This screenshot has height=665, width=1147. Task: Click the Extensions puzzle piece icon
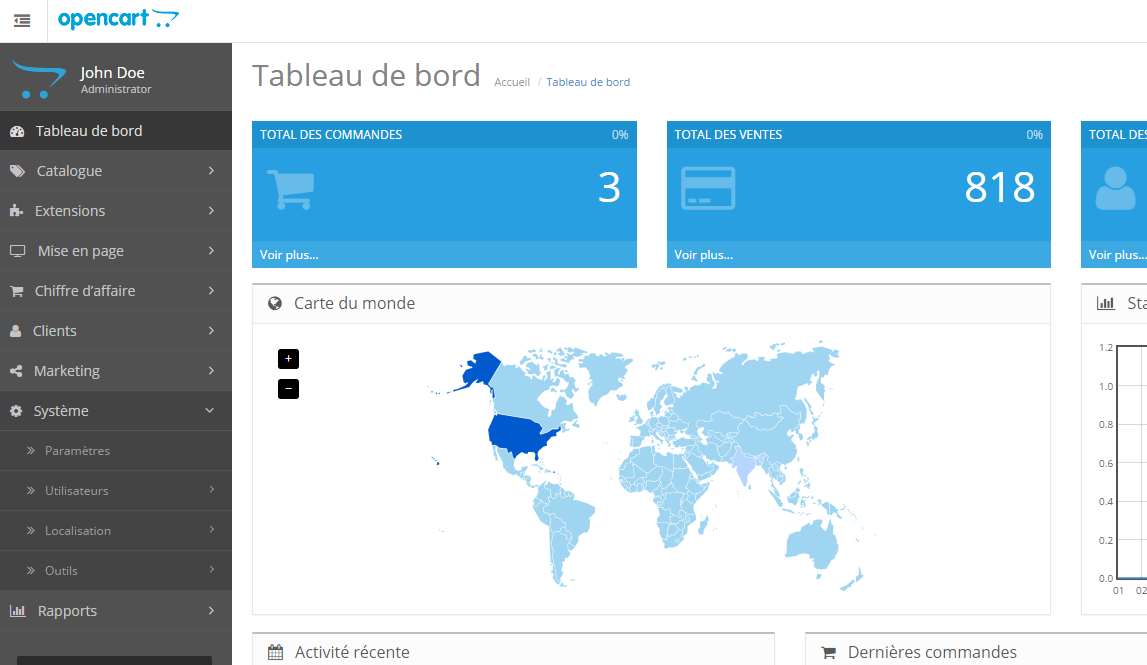16,211
